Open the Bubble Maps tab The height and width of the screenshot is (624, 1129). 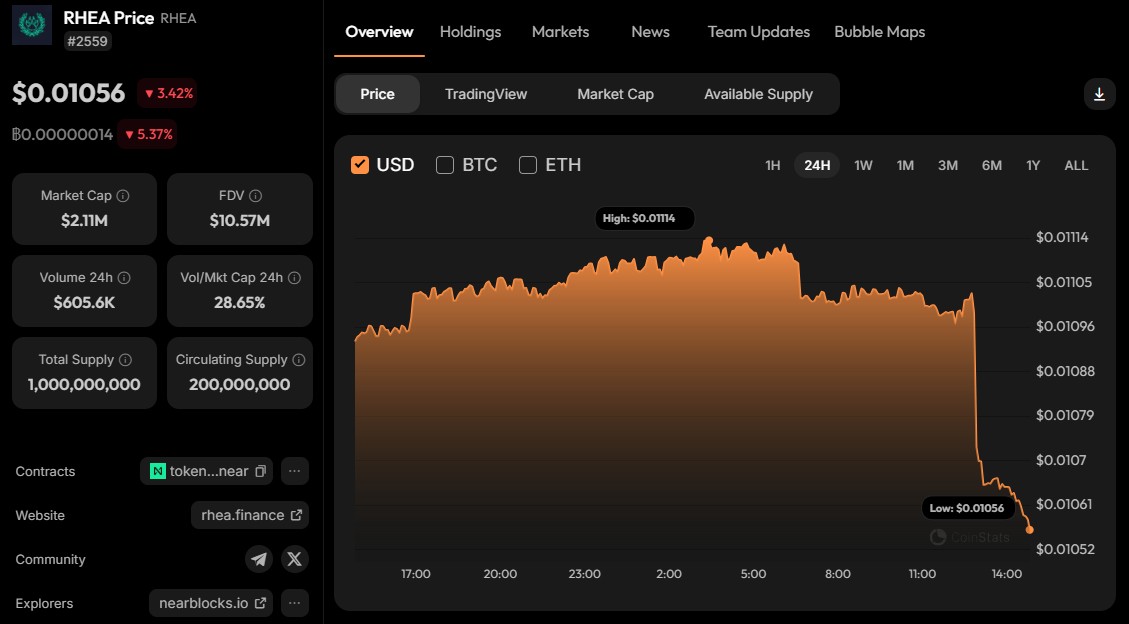(879, 32)
